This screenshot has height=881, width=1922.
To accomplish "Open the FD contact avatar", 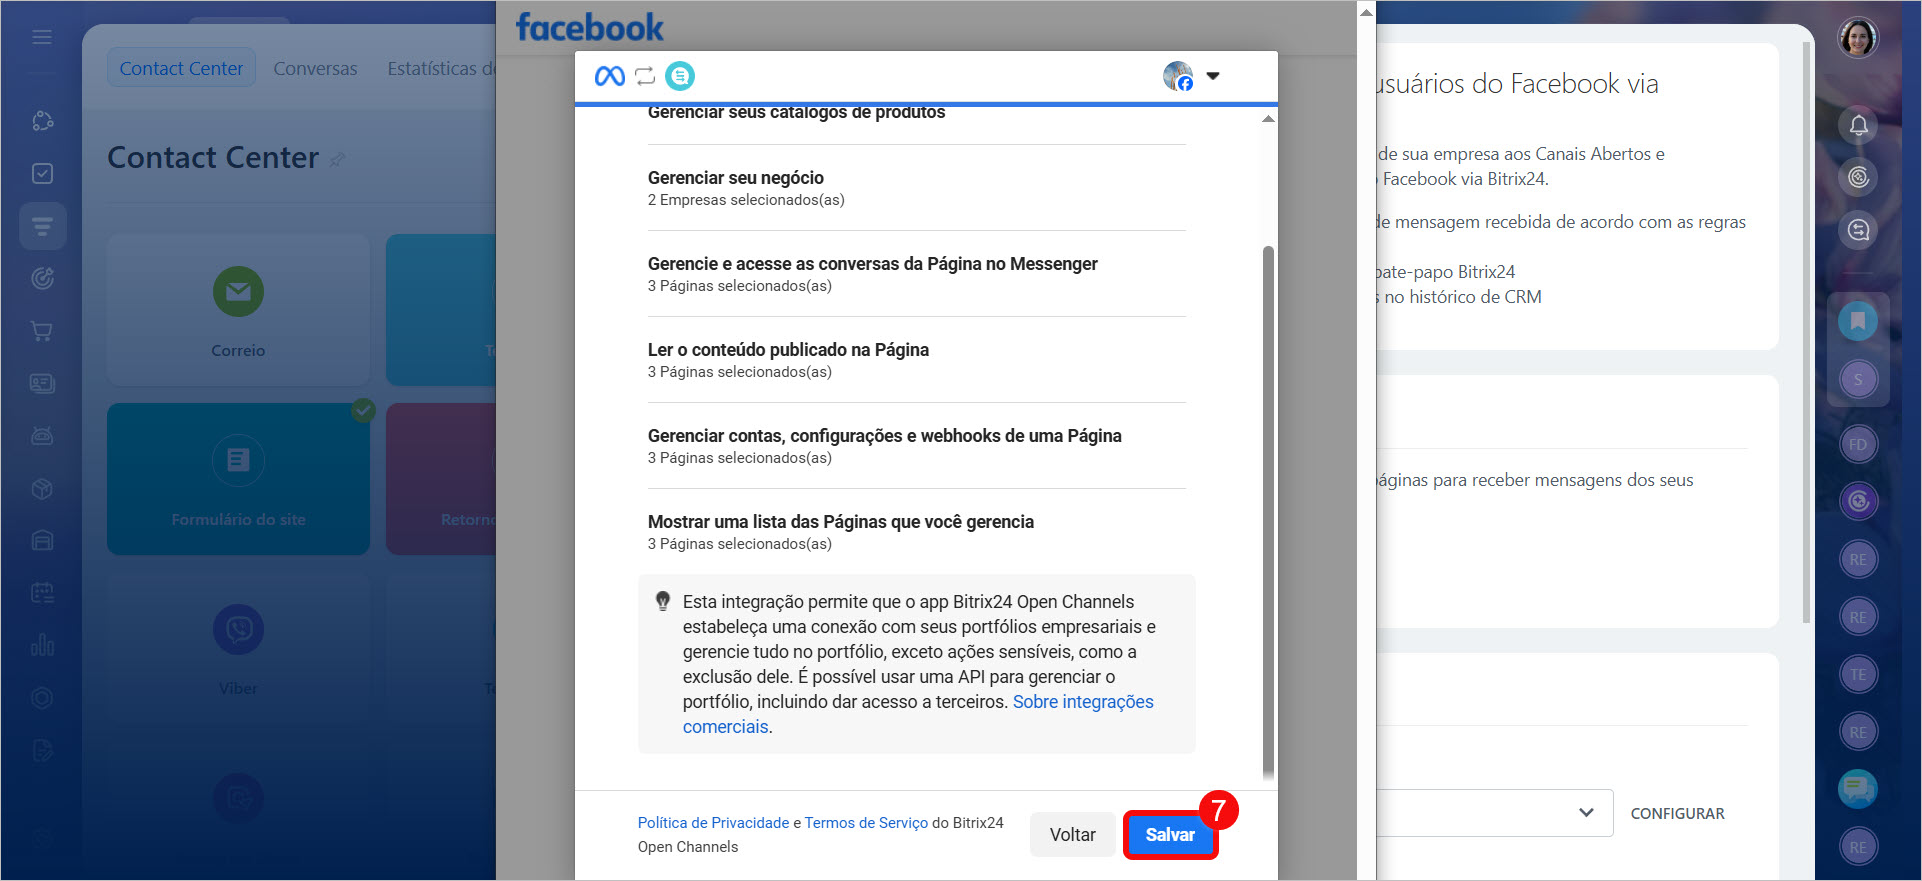I will point(1858,444).
